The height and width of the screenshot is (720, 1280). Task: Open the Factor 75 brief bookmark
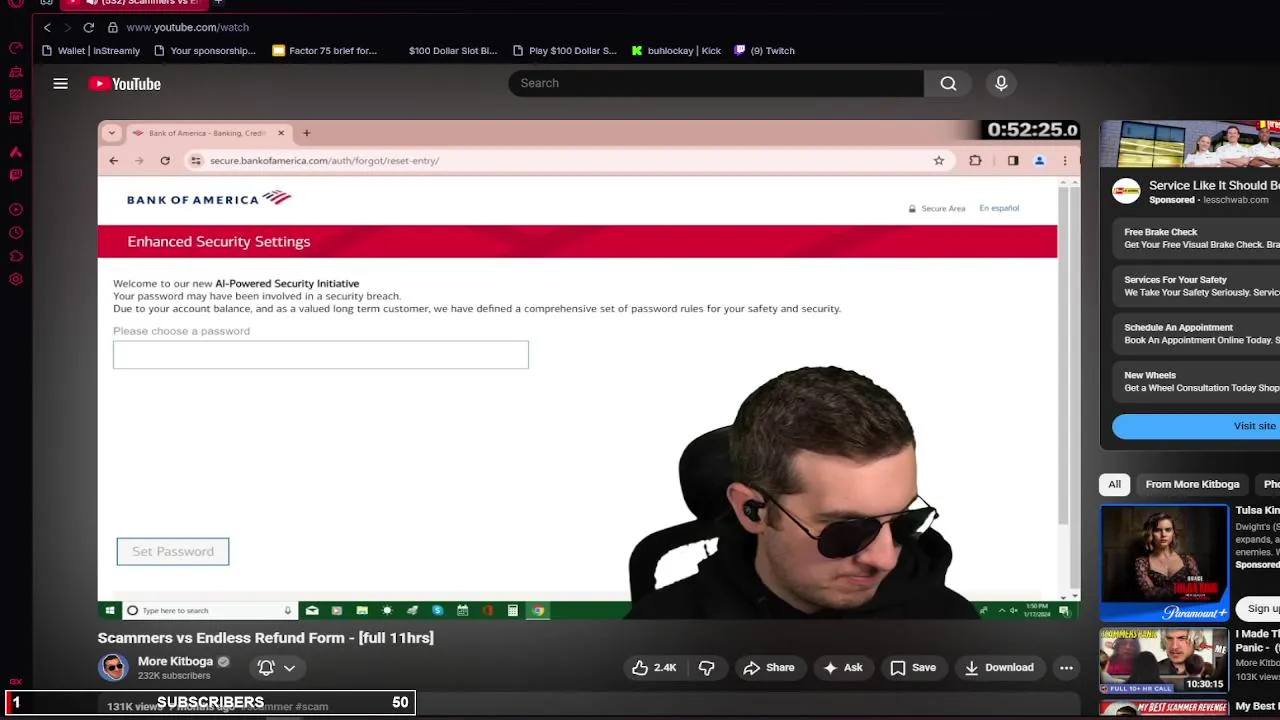324,50
